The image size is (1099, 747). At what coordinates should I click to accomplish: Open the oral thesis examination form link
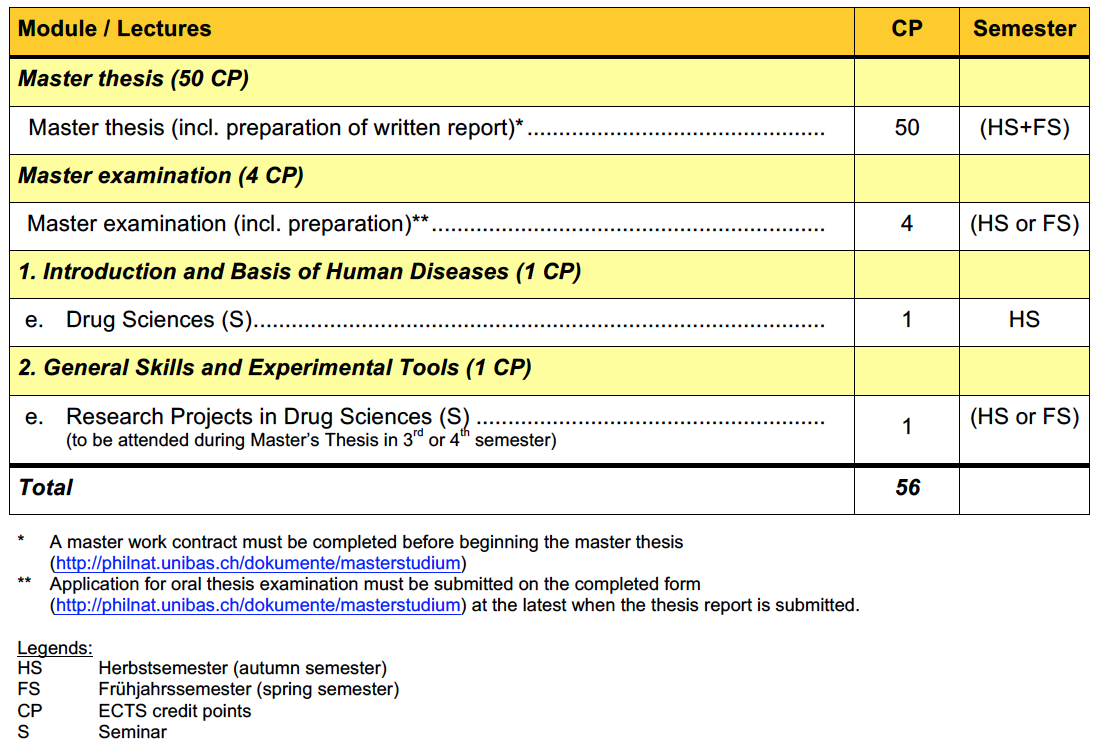(258, 605)
